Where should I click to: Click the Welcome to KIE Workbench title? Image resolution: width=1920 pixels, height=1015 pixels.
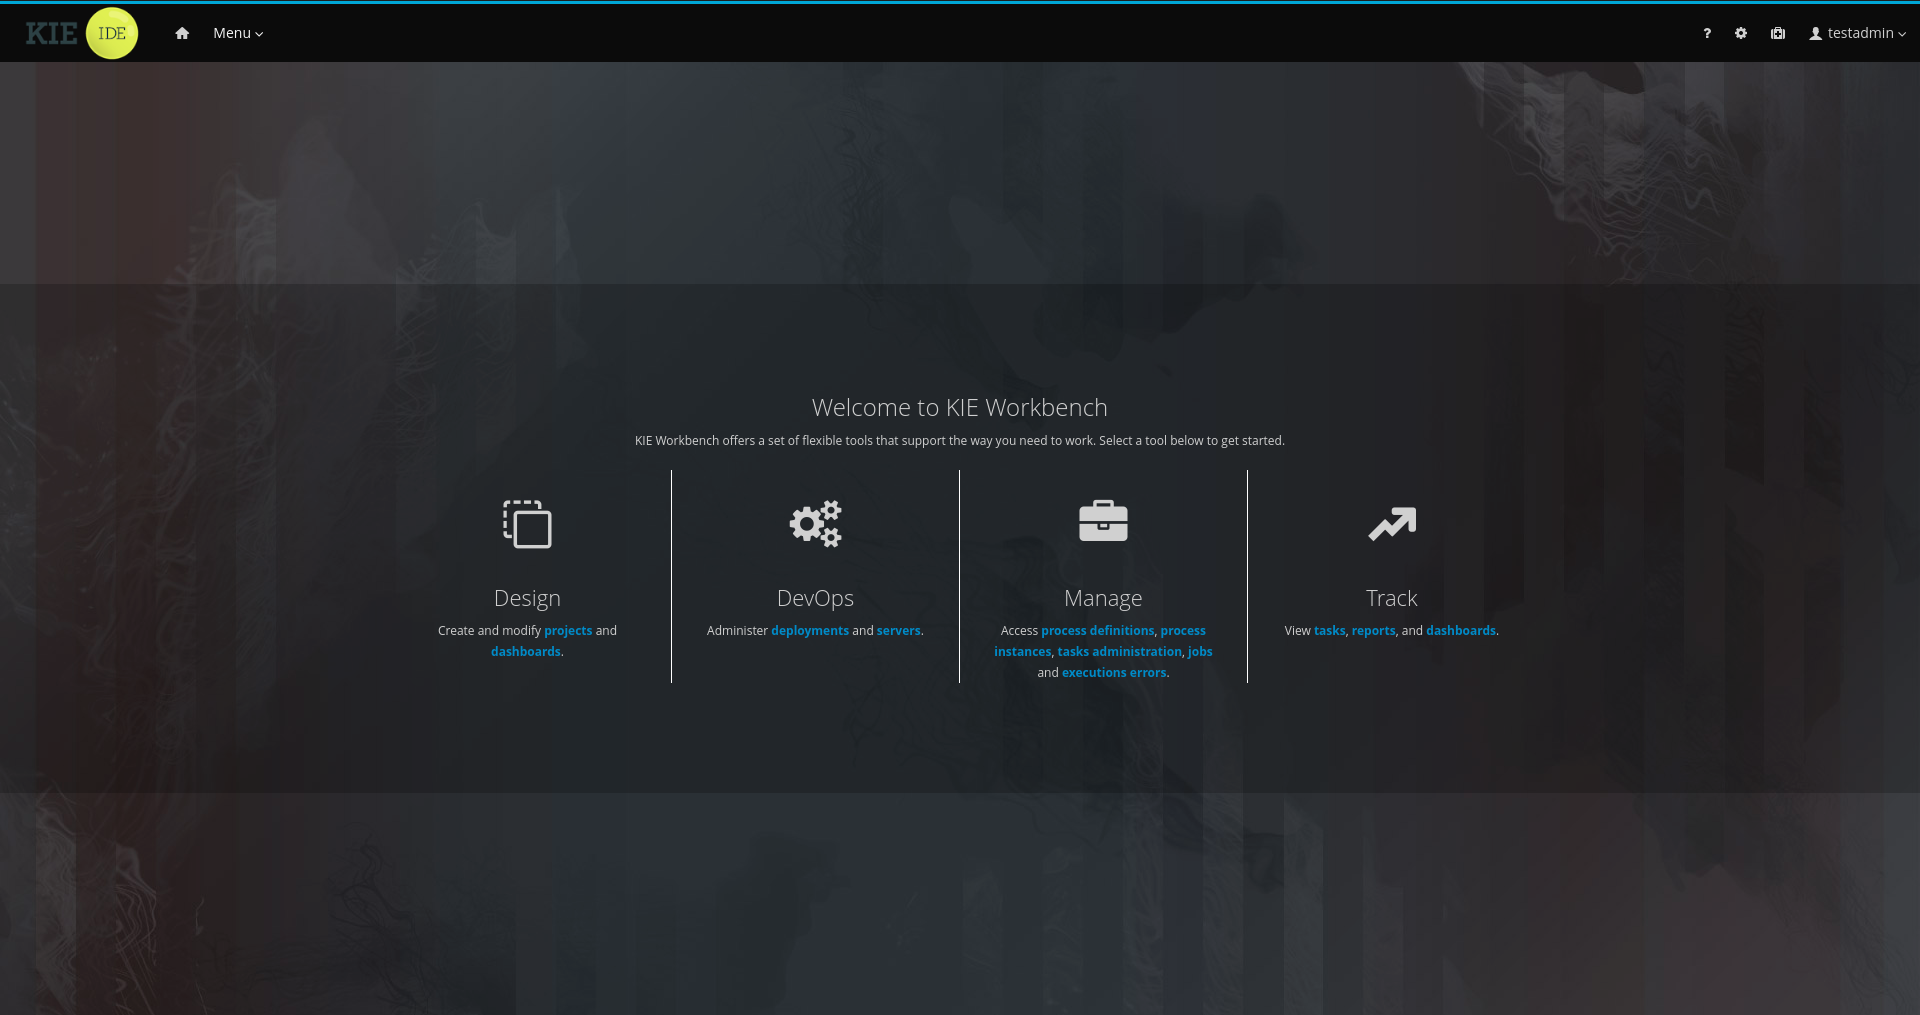960,408
